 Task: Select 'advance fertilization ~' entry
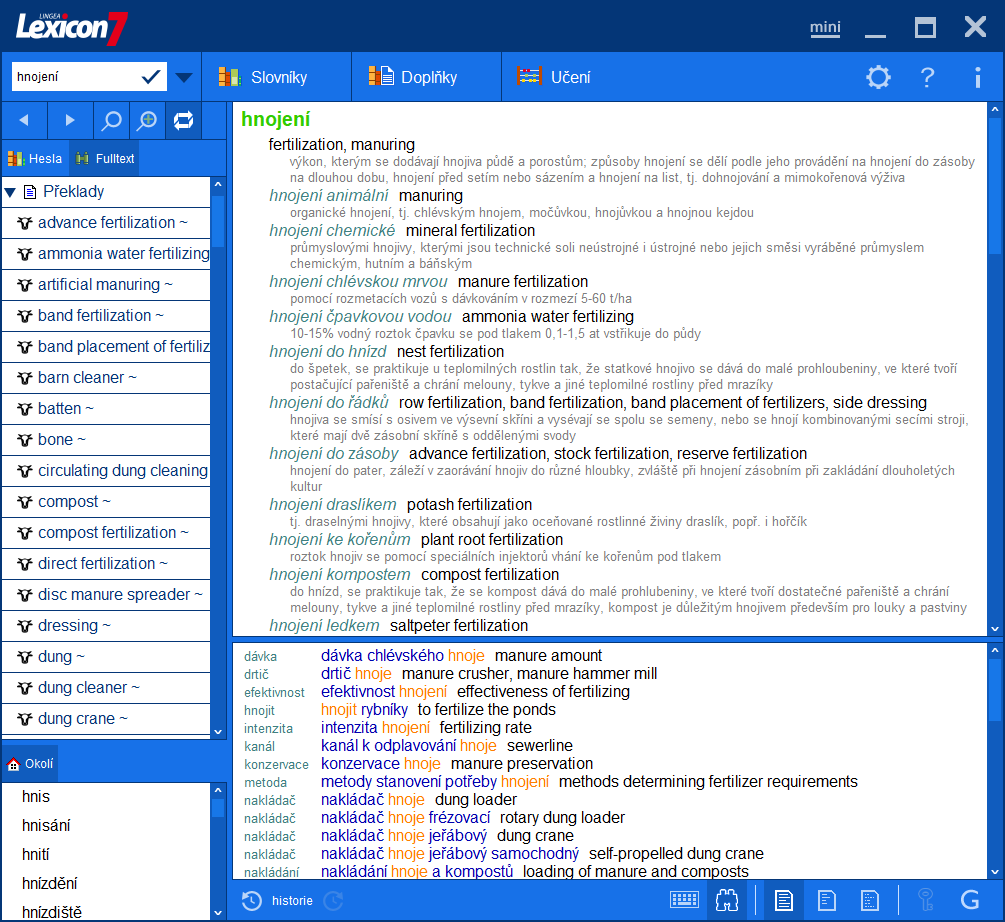click(x=106, y=223)
